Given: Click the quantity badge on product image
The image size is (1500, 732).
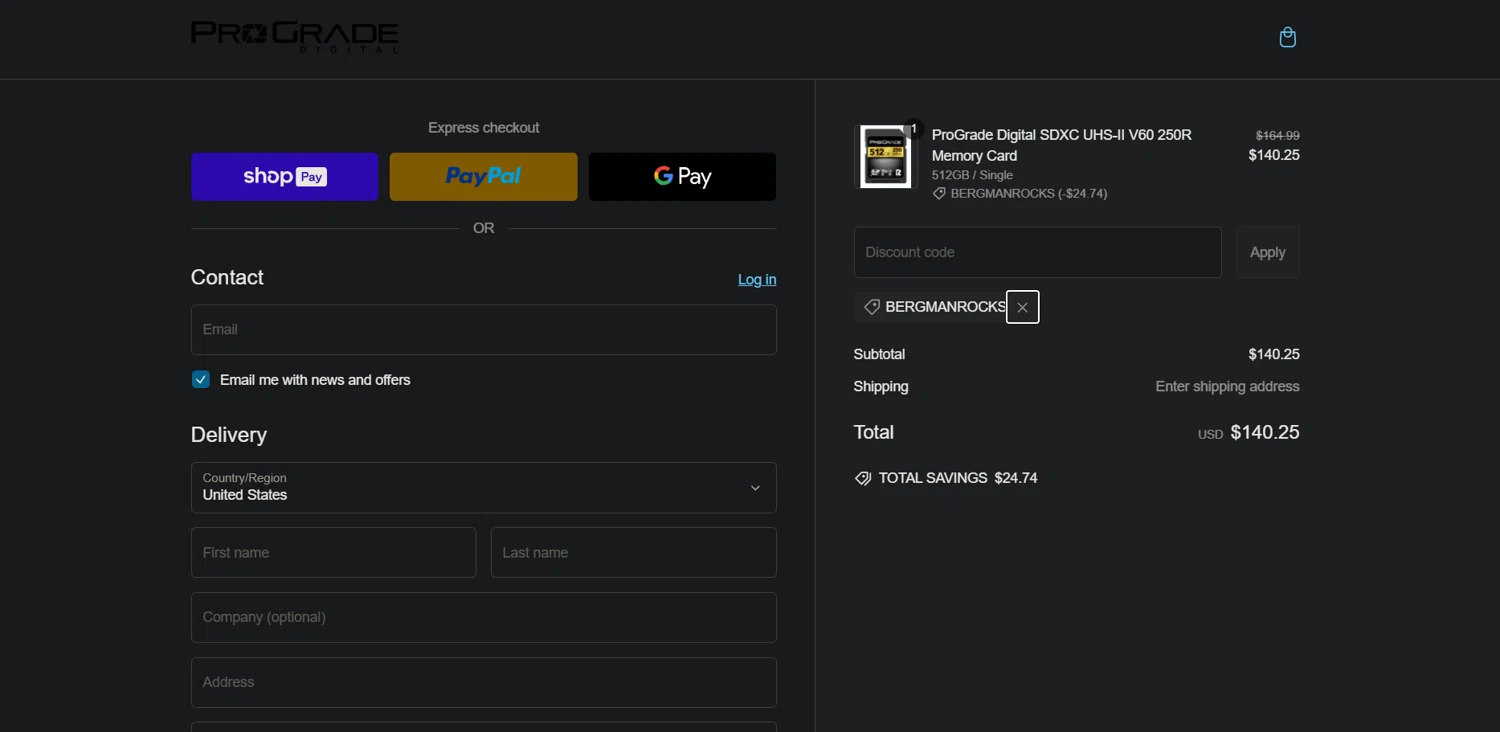Looking at the screenshot, I should point(913,129).
